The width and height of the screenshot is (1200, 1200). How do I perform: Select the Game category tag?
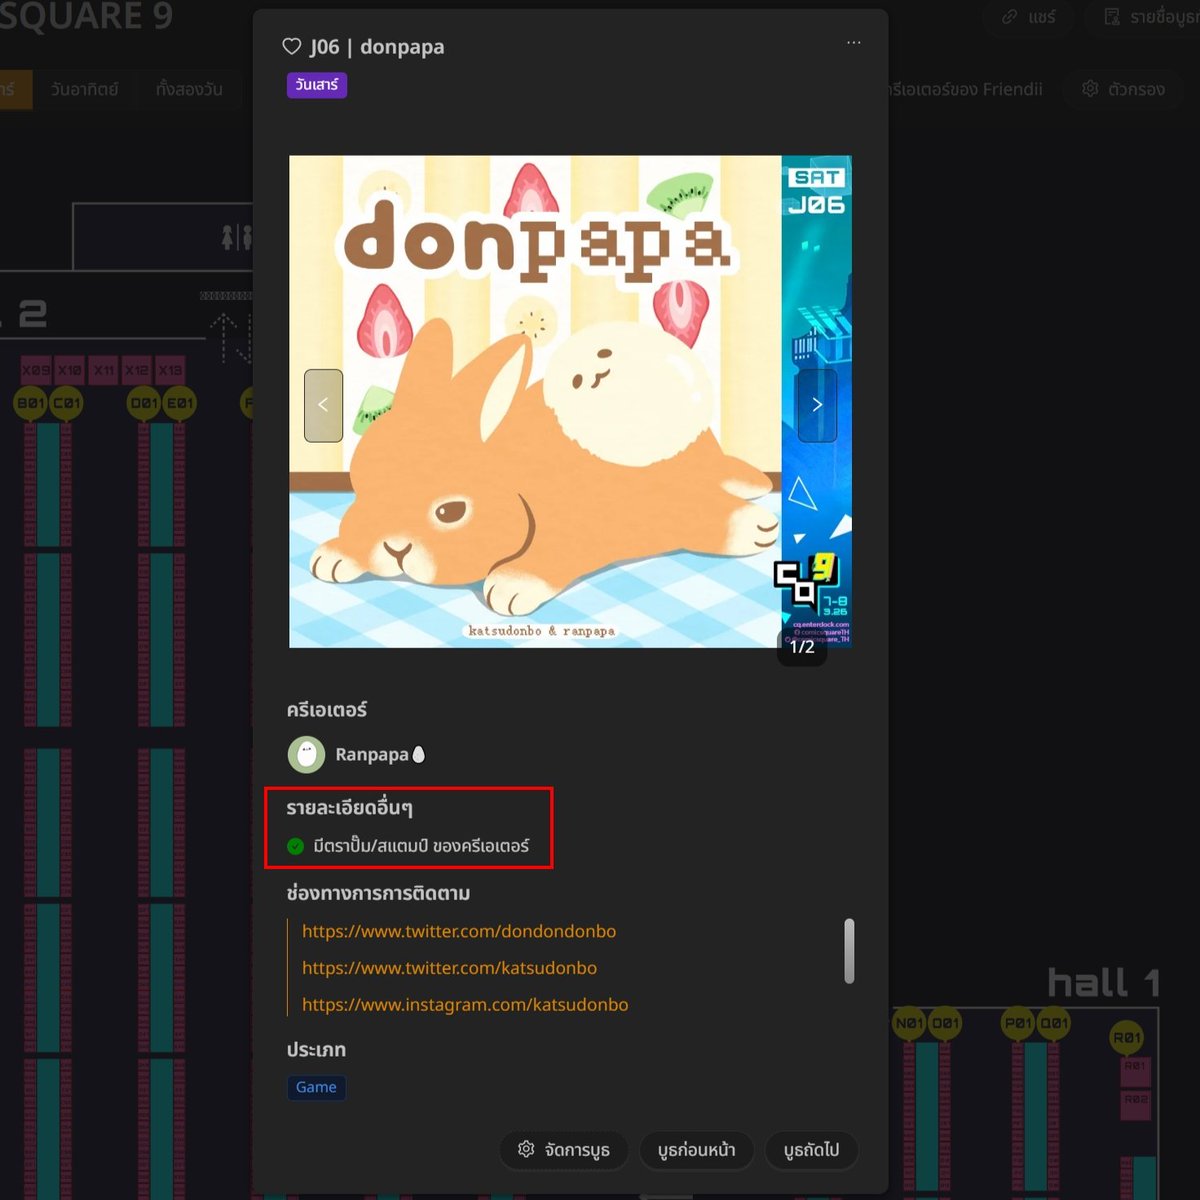coord(316,1087)
